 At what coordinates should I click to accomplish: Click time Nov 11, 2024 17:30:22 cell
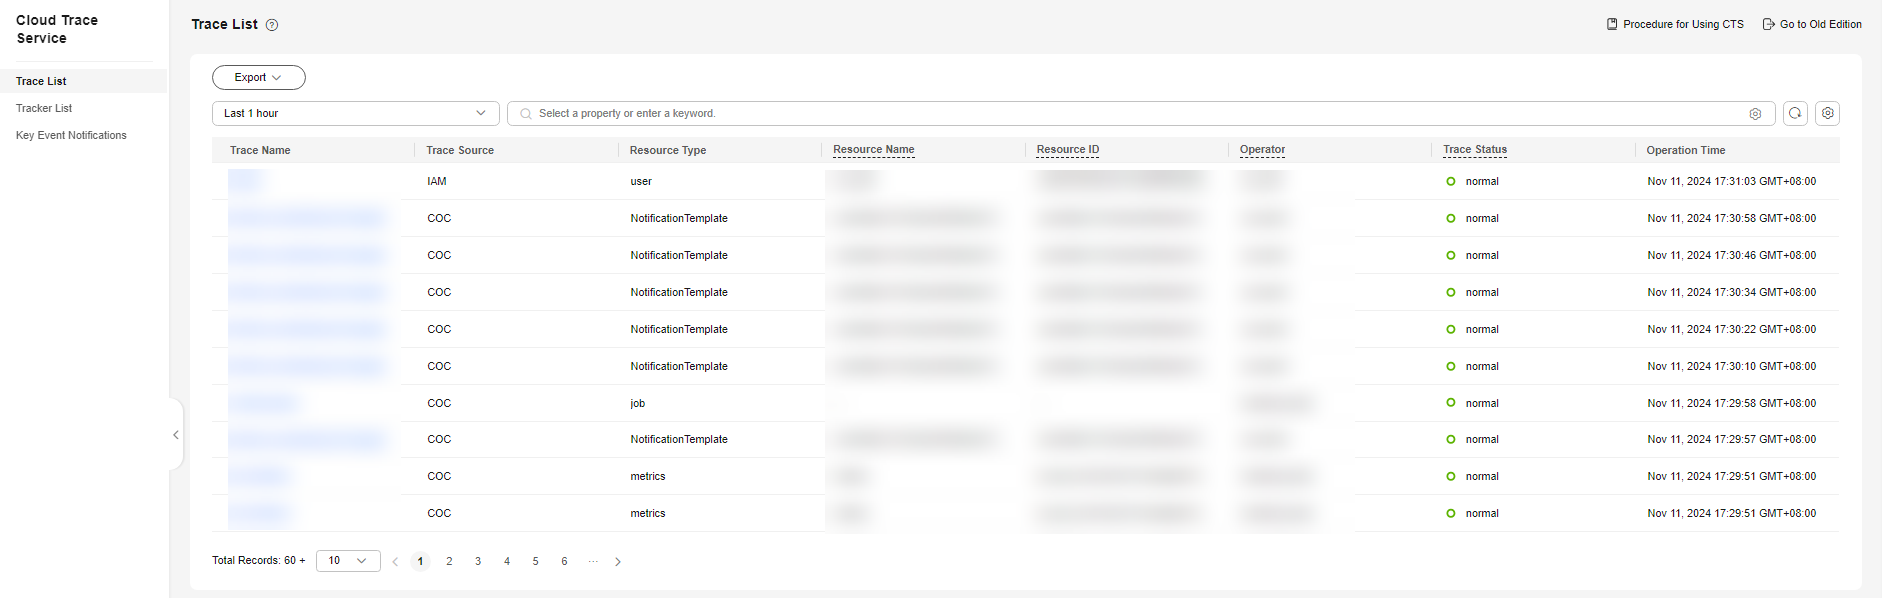(1732, 329)
